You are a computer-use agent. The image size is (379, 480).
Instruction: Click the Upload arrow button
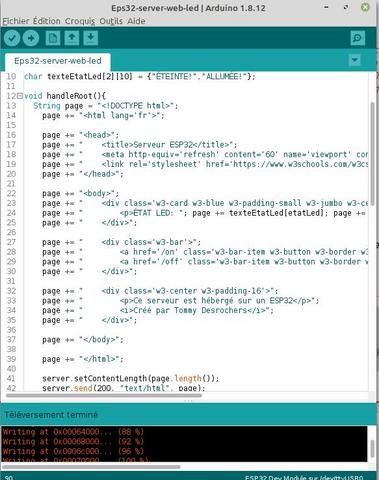[31, 38]
